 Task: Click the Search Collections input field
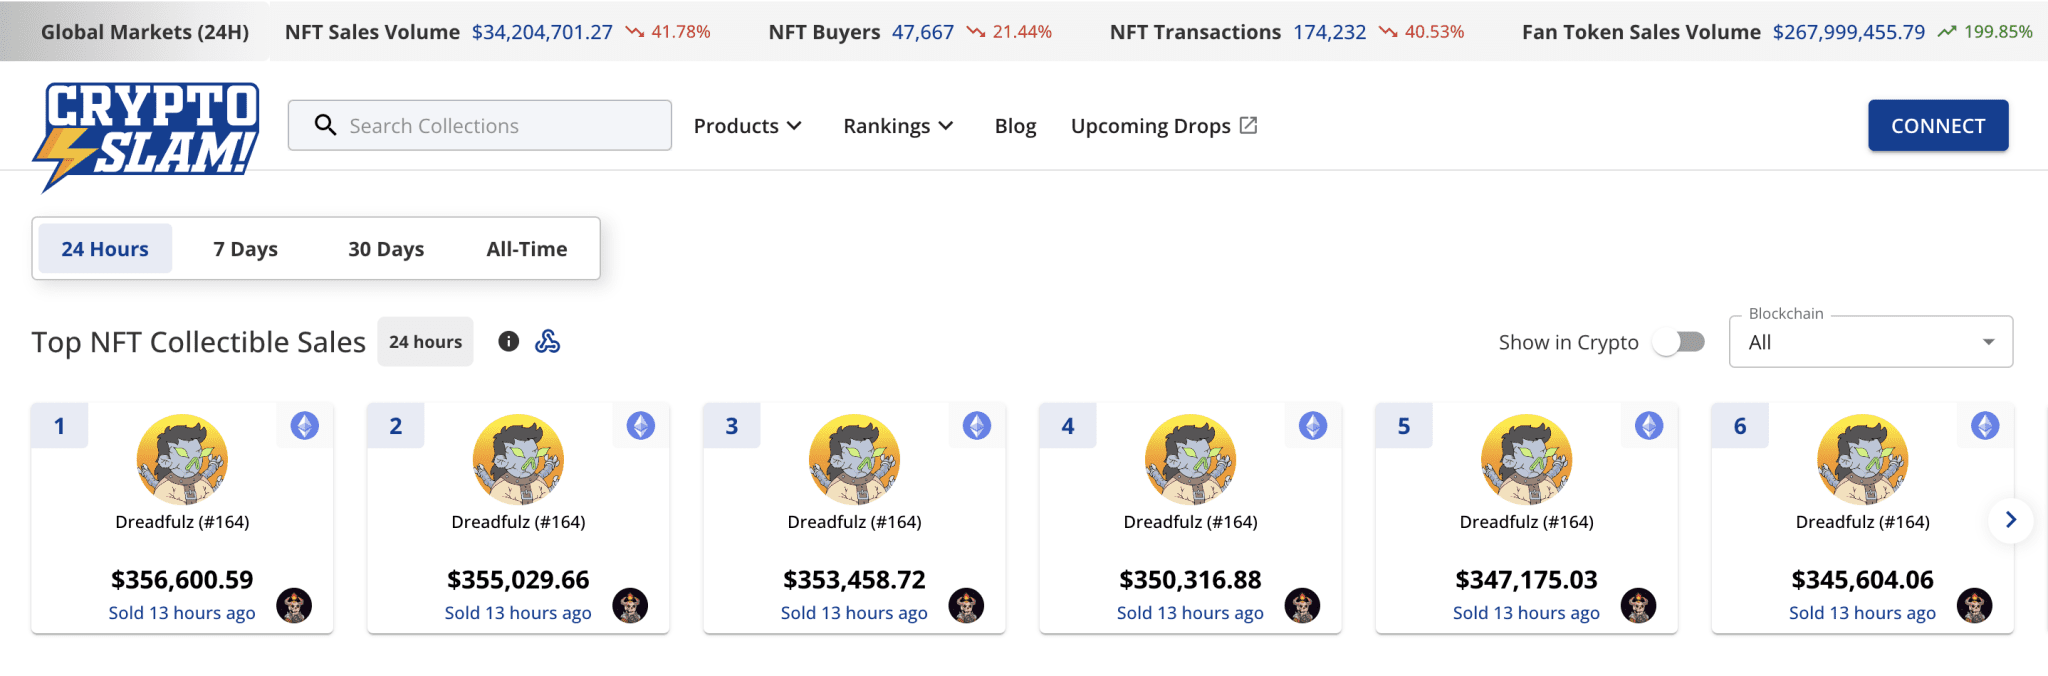(x=480, y=125)
